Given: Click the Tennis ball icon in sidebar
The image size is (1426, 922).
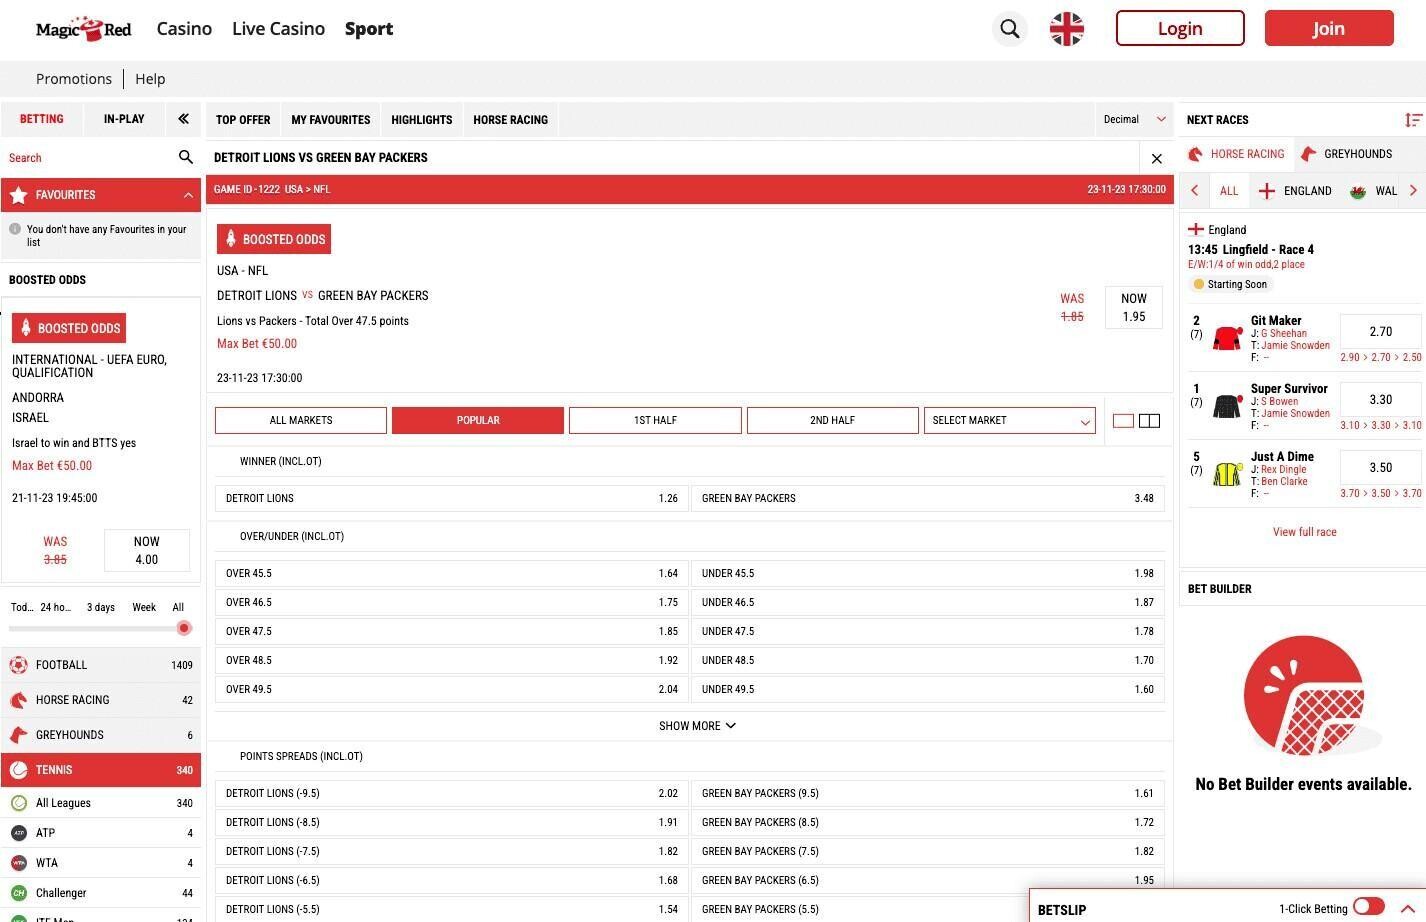Looking at the screenshot, I should click(18, 770).
